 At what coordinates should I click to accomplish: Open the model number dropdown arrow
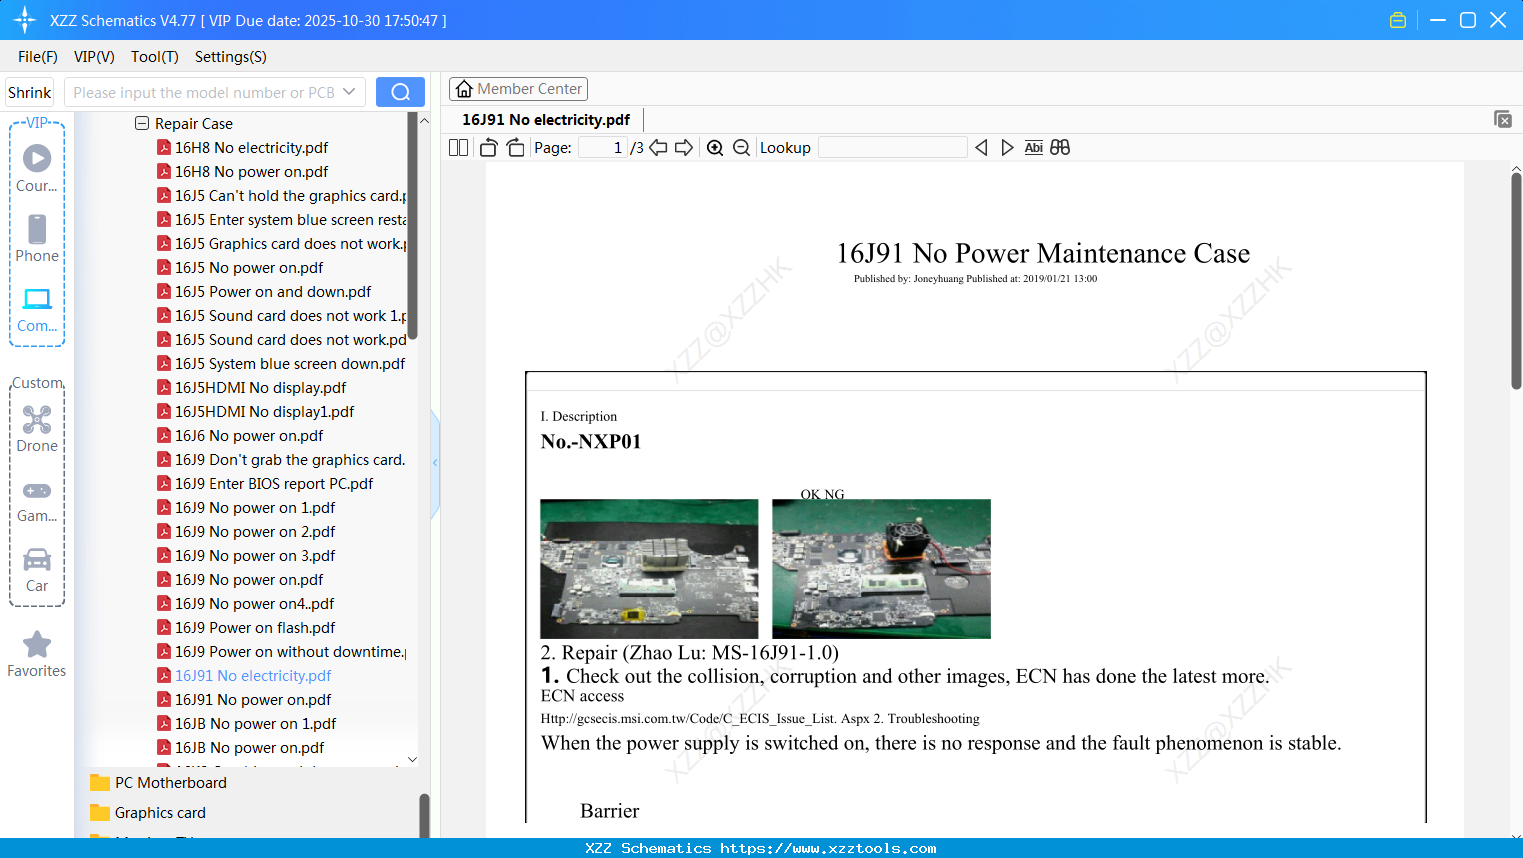349,92
